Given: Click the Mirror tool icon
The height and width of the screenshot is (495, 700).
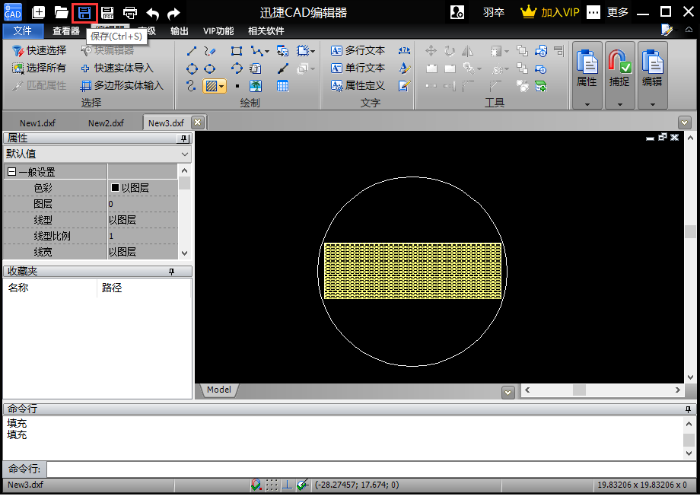Looking at the screenshot, I should click(x=467, y=51).
